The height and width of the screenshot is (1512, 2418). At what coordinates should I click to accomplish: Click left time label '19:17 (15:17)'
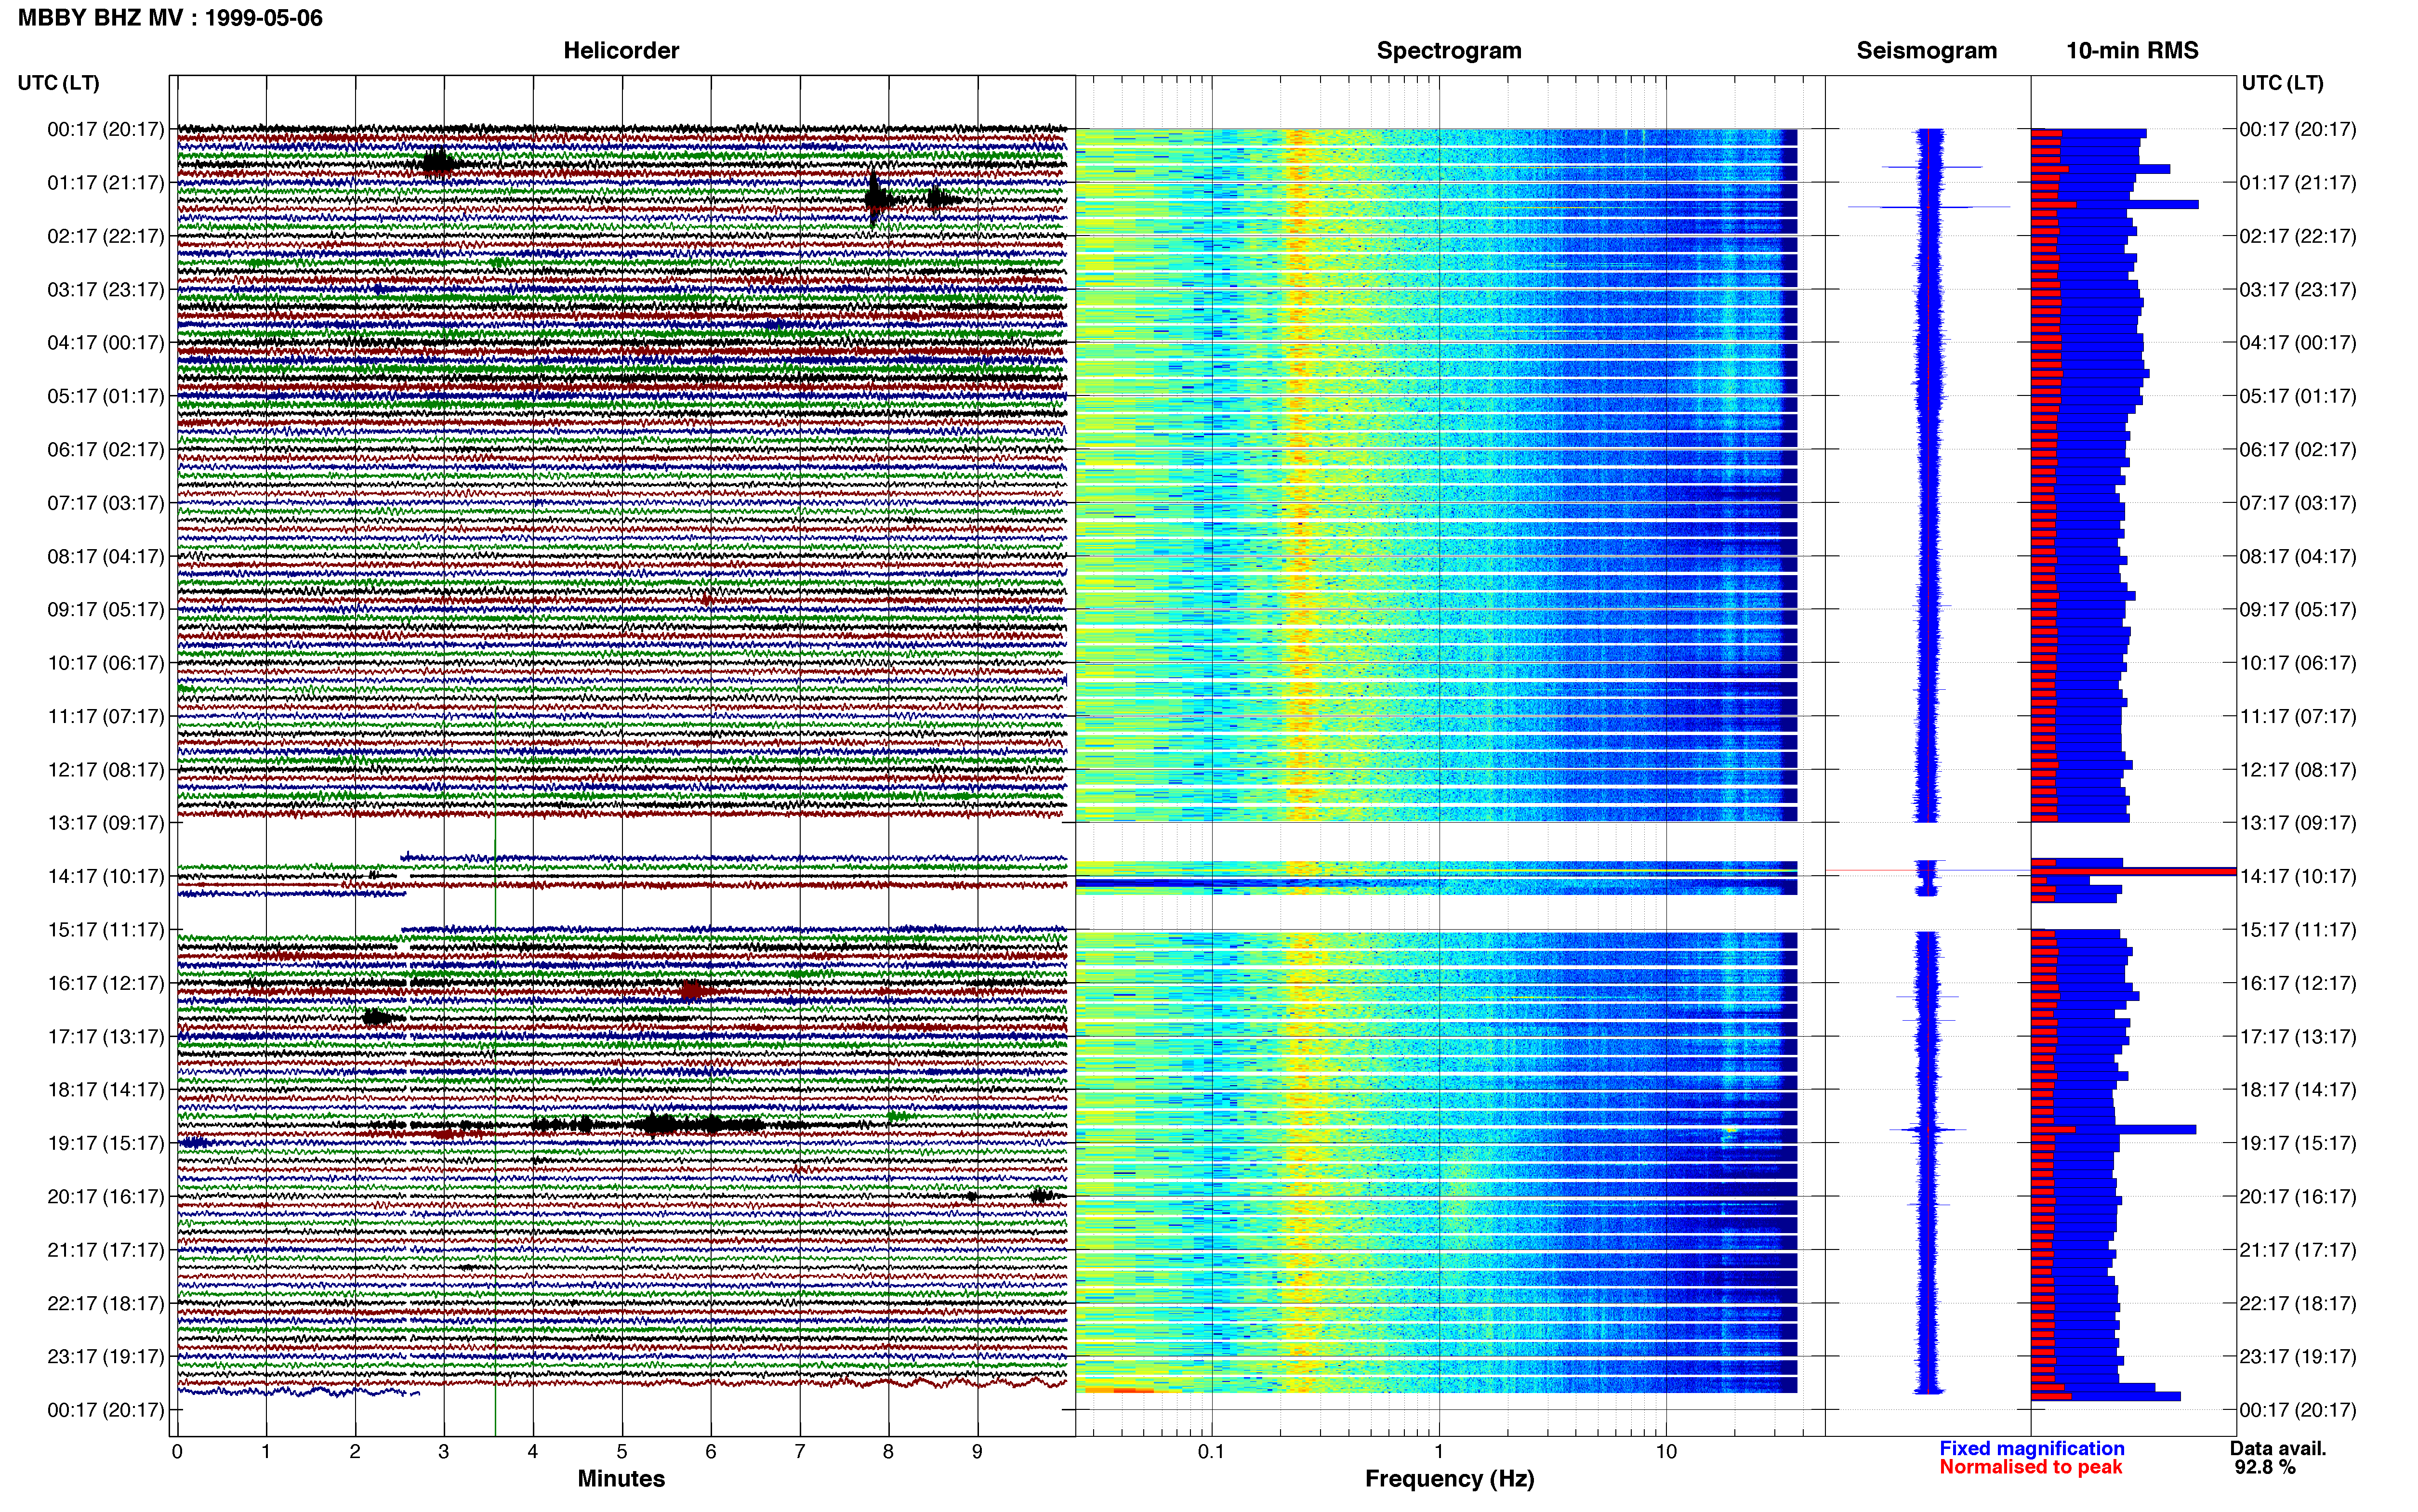pos(106,1143)
